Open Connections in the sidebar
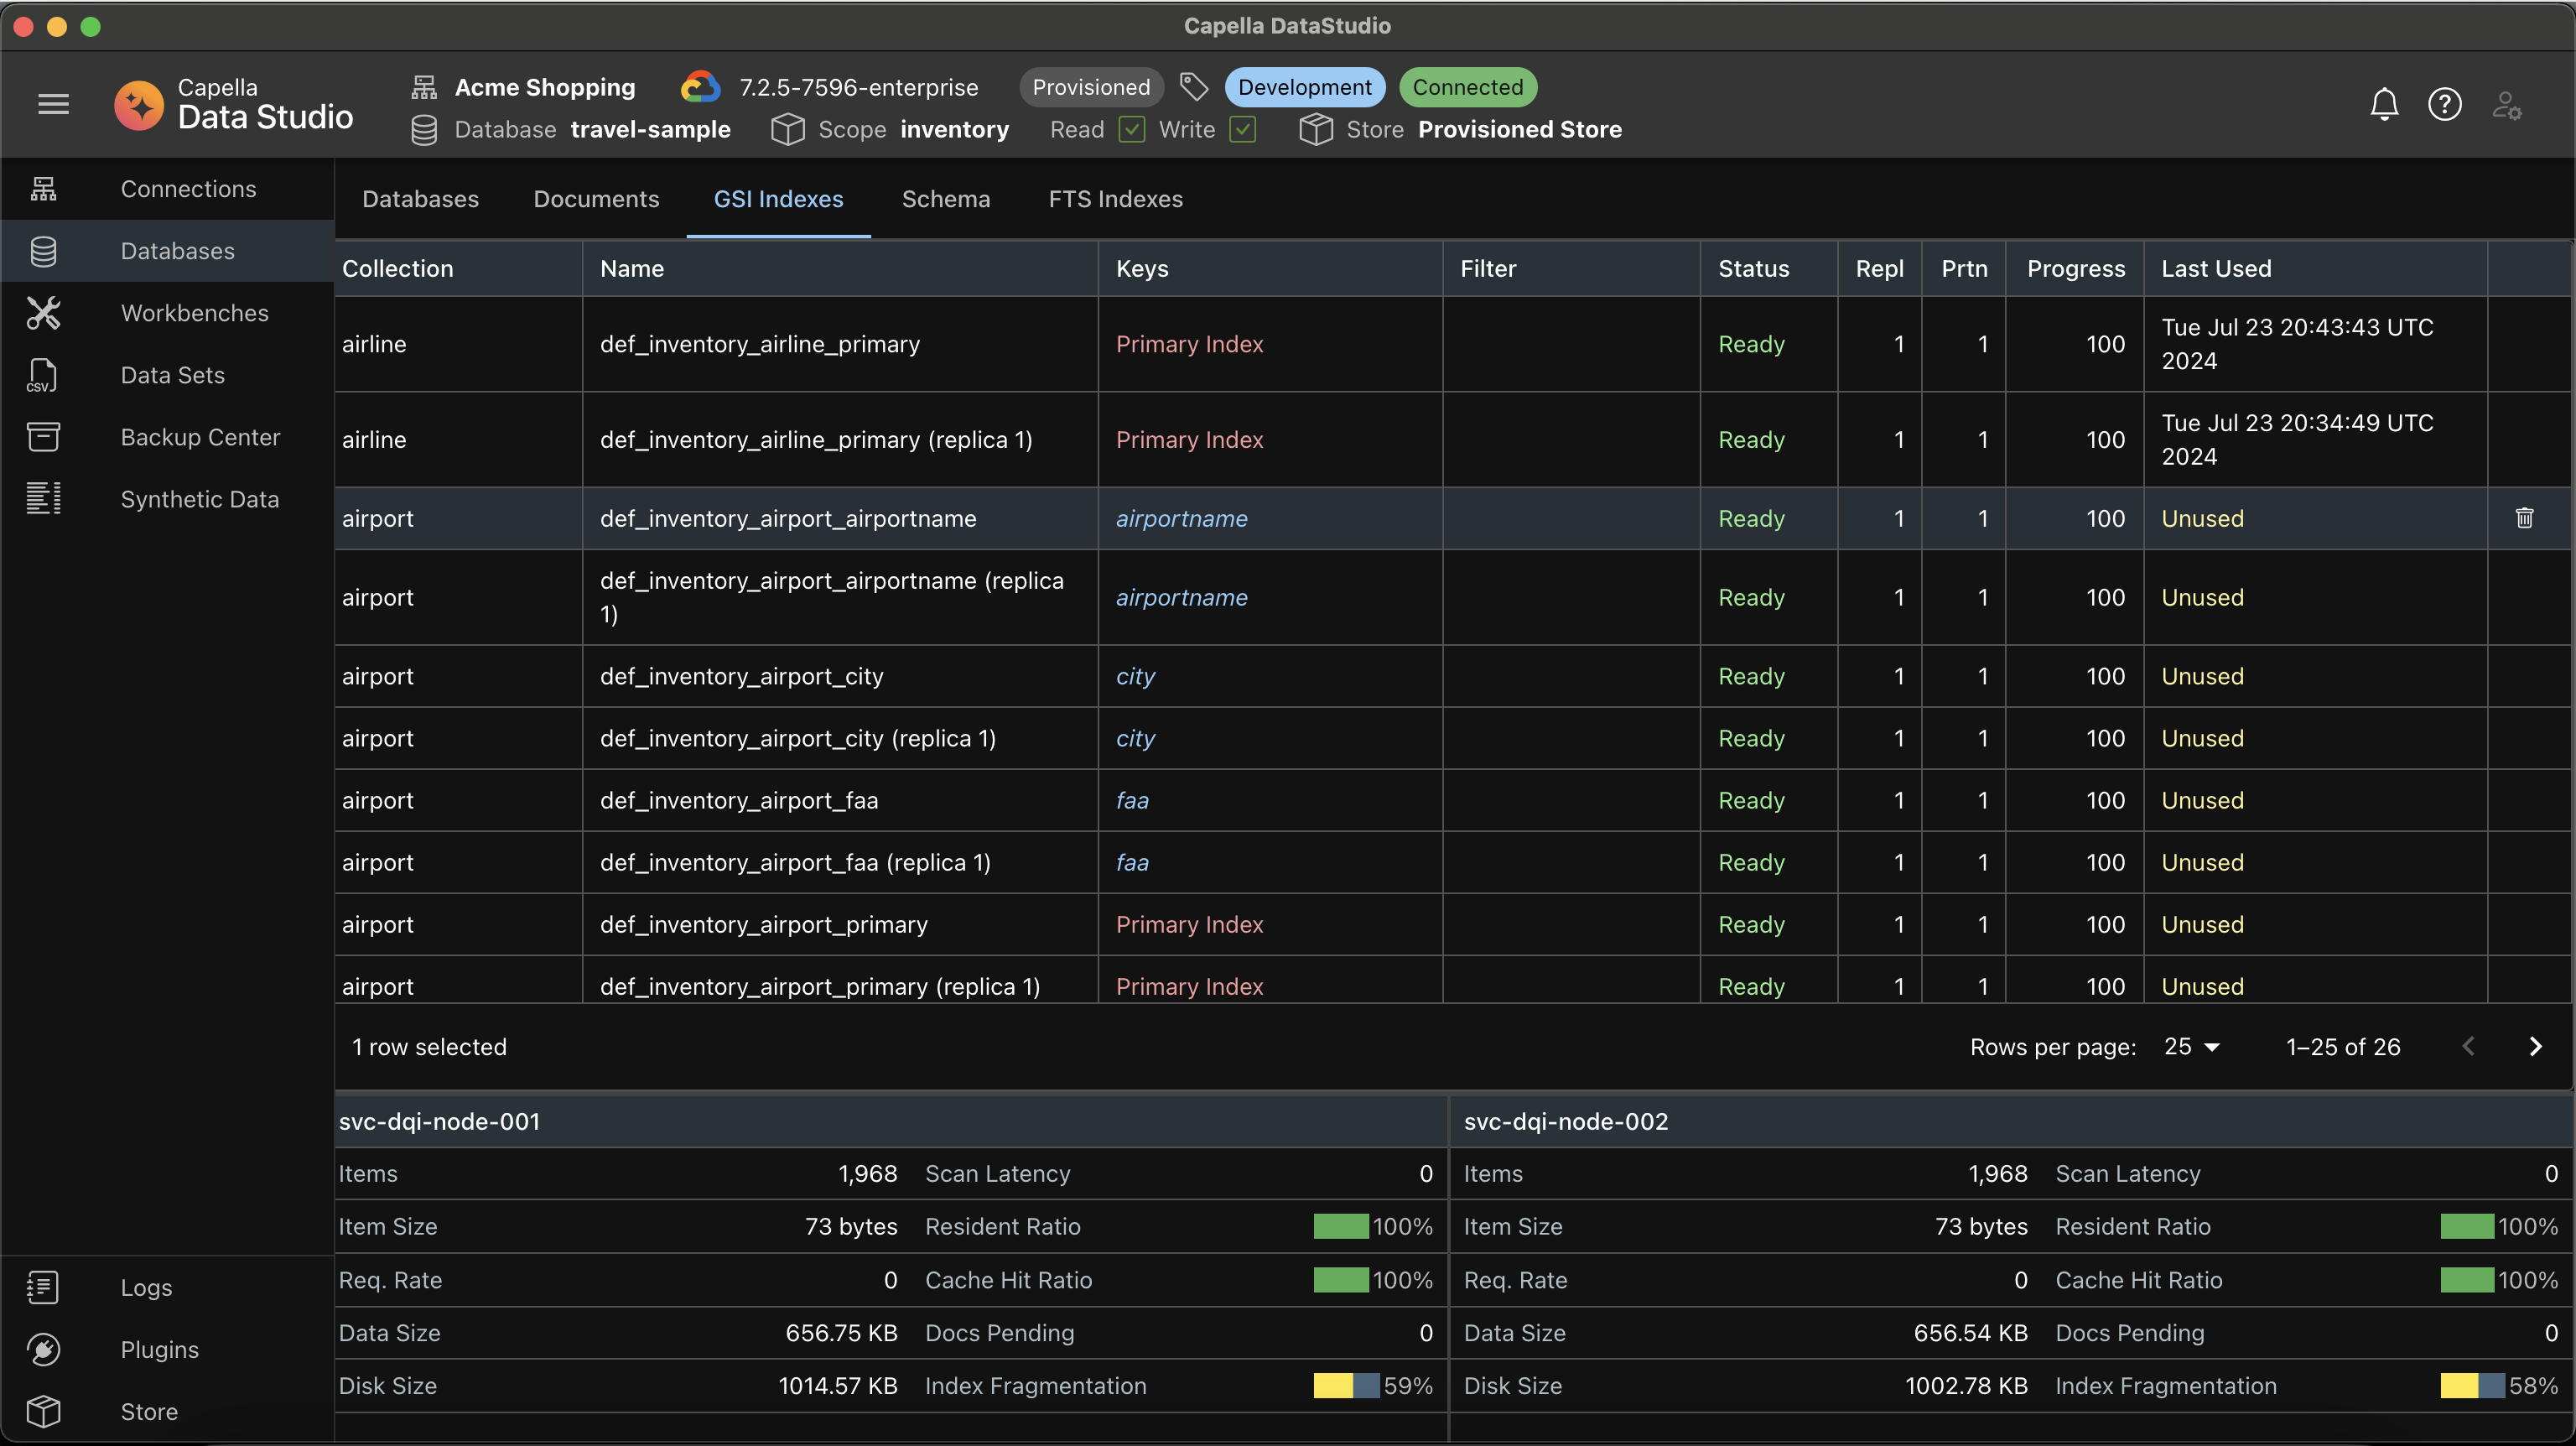The image size is (2576, 1446). coord(167,189)
